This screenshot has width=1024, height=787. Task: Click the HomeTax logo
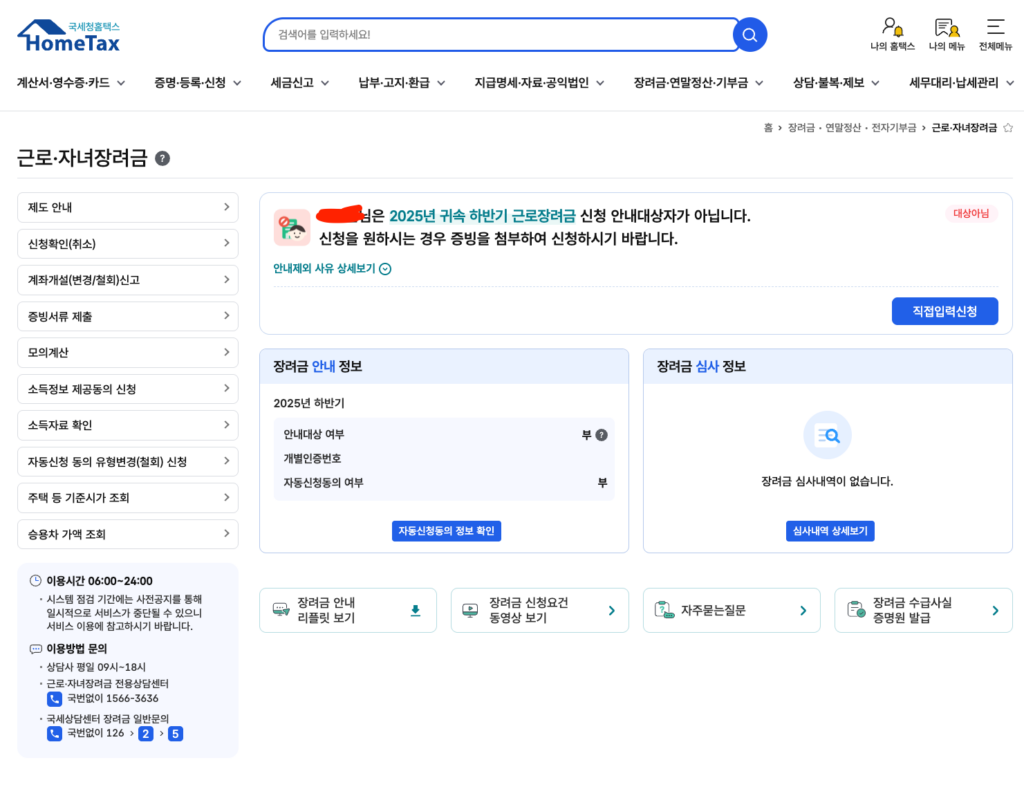tap(68, 34)
